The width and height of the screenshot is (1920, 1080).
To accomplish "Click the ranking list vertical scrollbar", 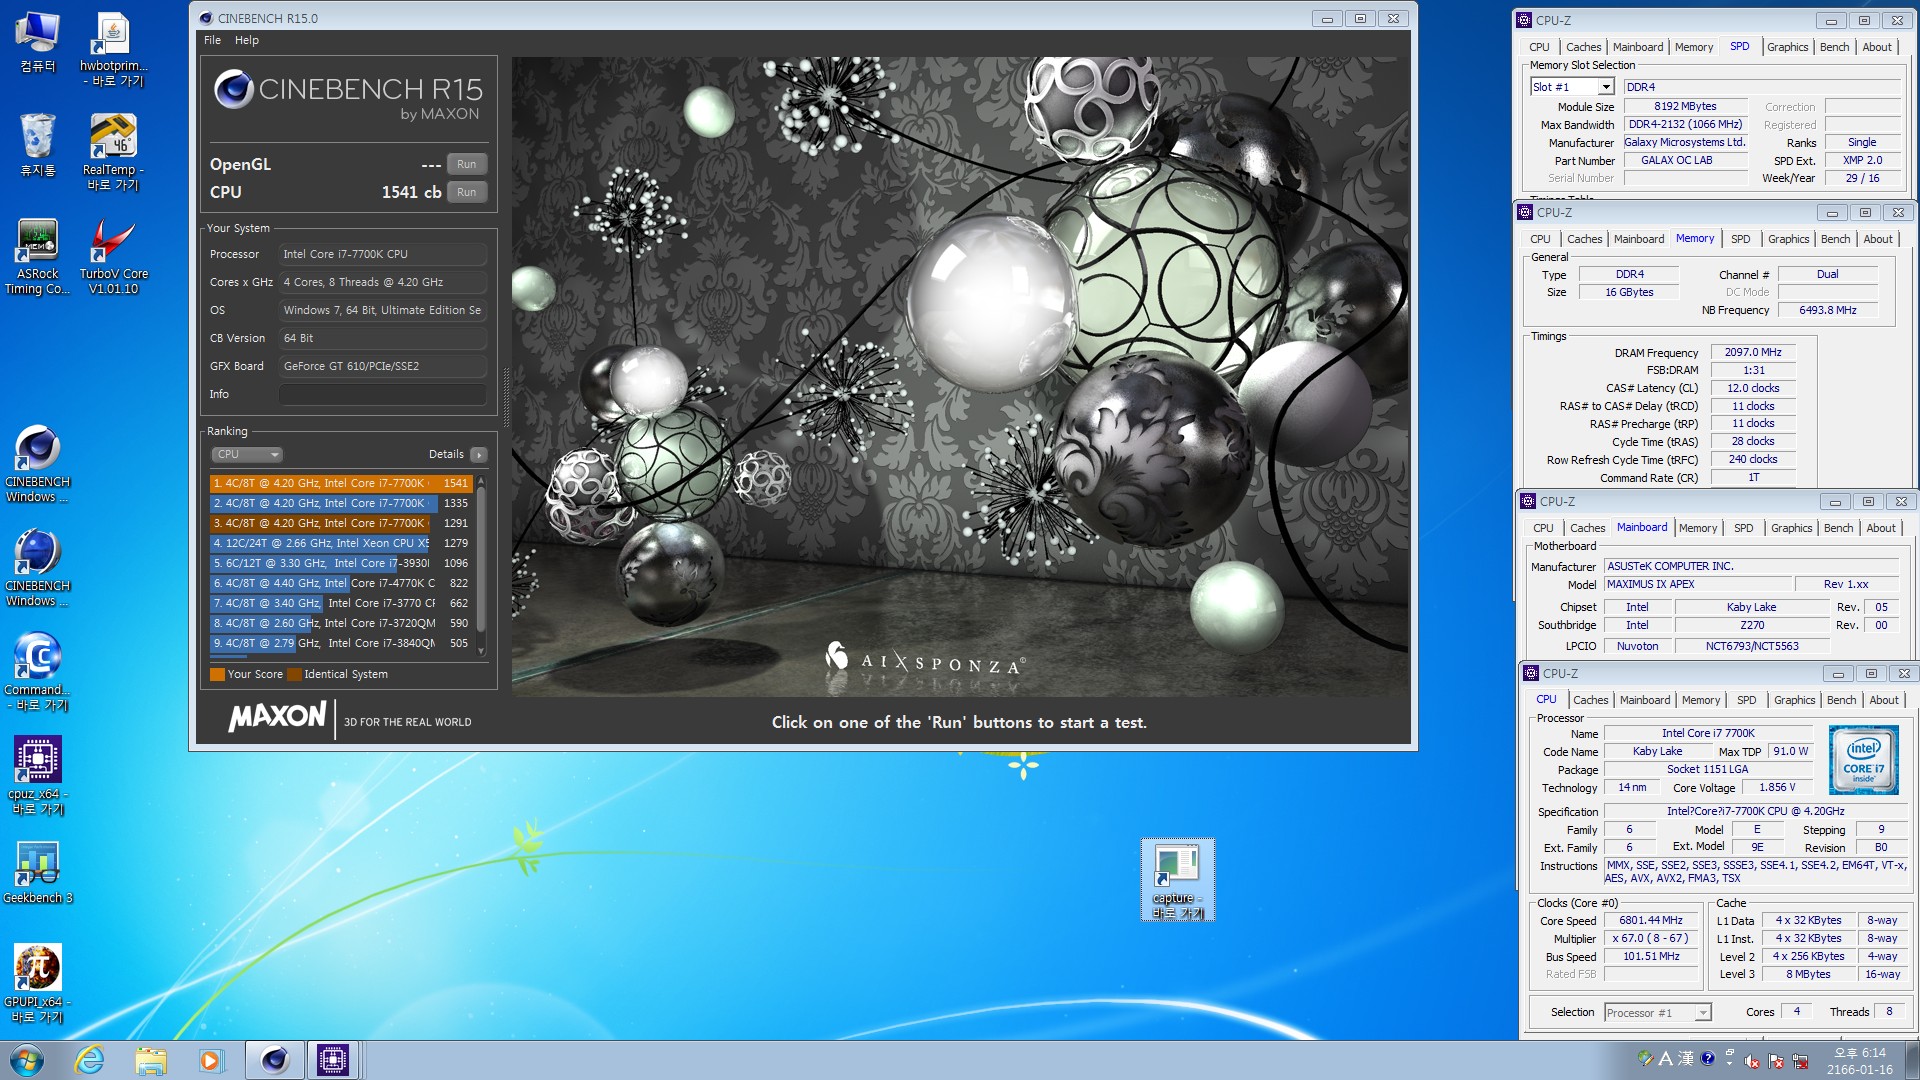I will [481, 565].
